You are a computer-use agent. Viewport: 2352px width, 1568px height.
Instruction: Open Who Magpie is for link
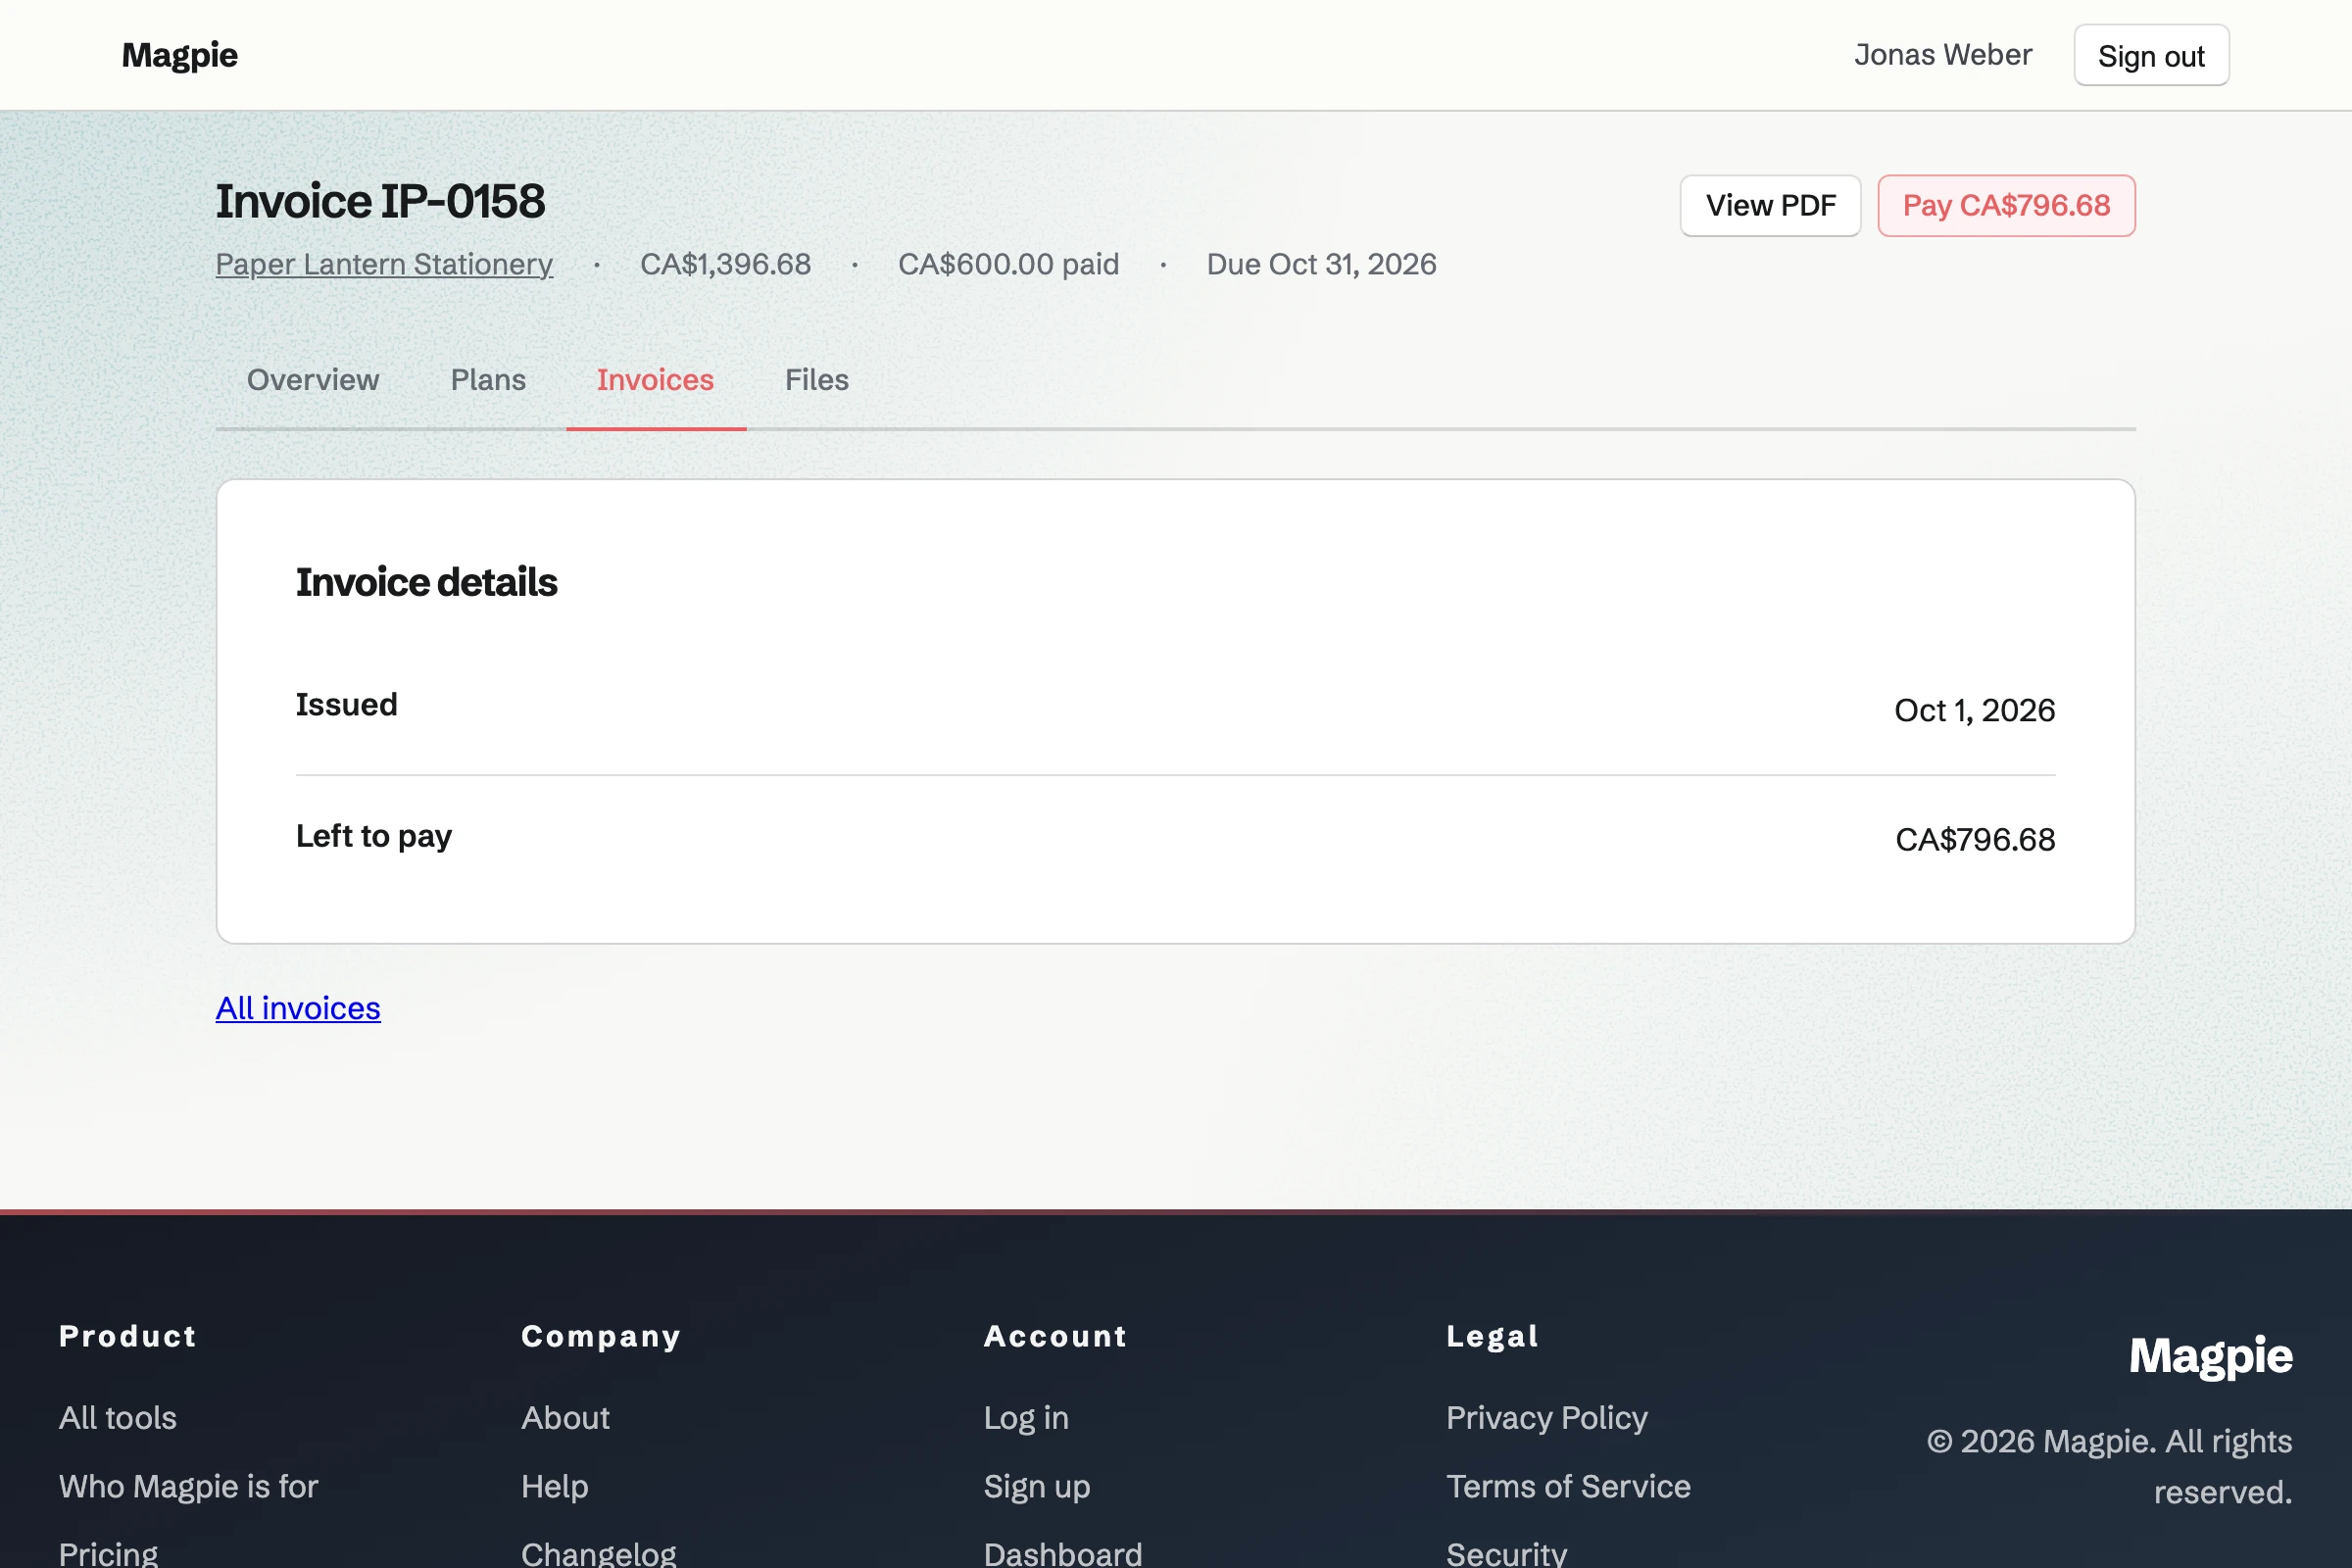click(x=188, y=1487)
